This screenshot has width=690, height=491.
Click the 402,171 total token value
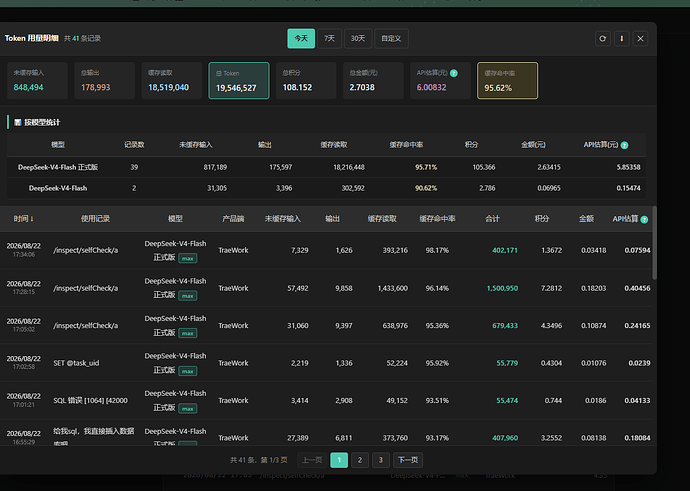click(505, 250)
